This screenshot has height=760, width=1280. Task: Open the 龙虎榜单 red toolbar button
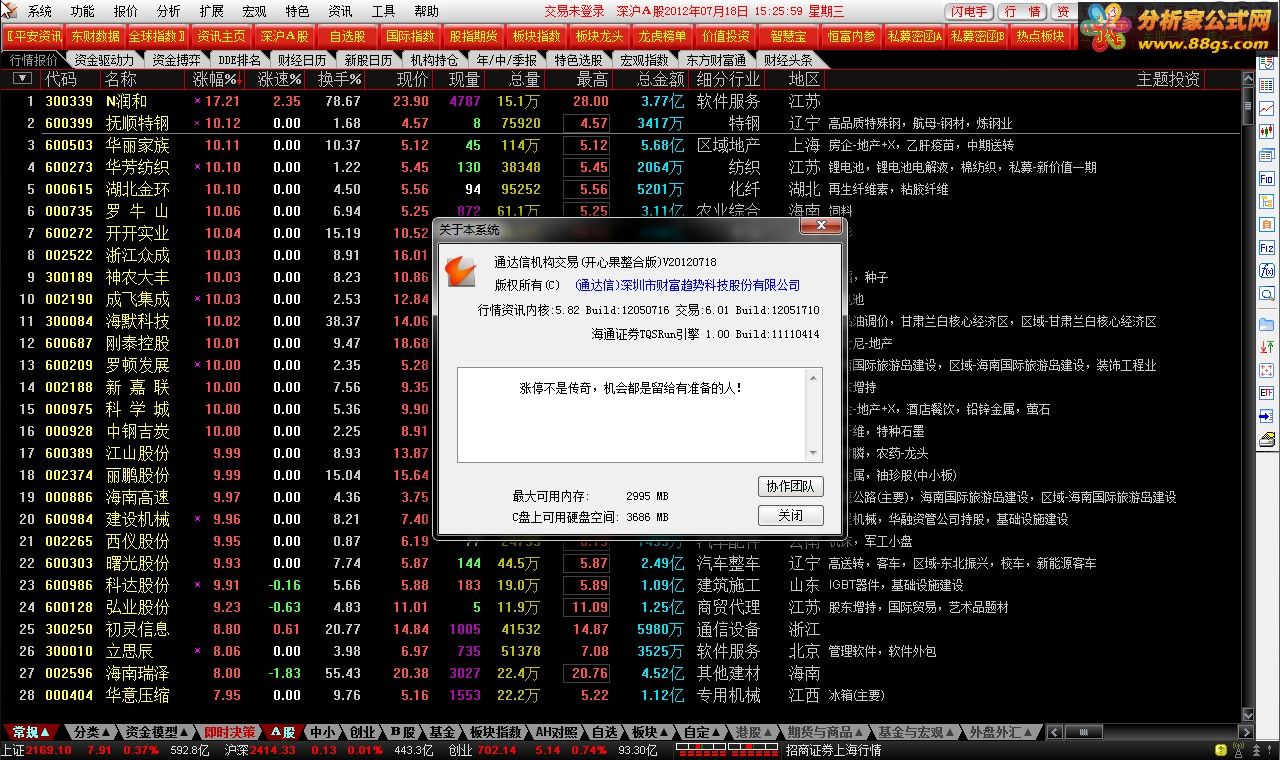(x=662, y=36)
